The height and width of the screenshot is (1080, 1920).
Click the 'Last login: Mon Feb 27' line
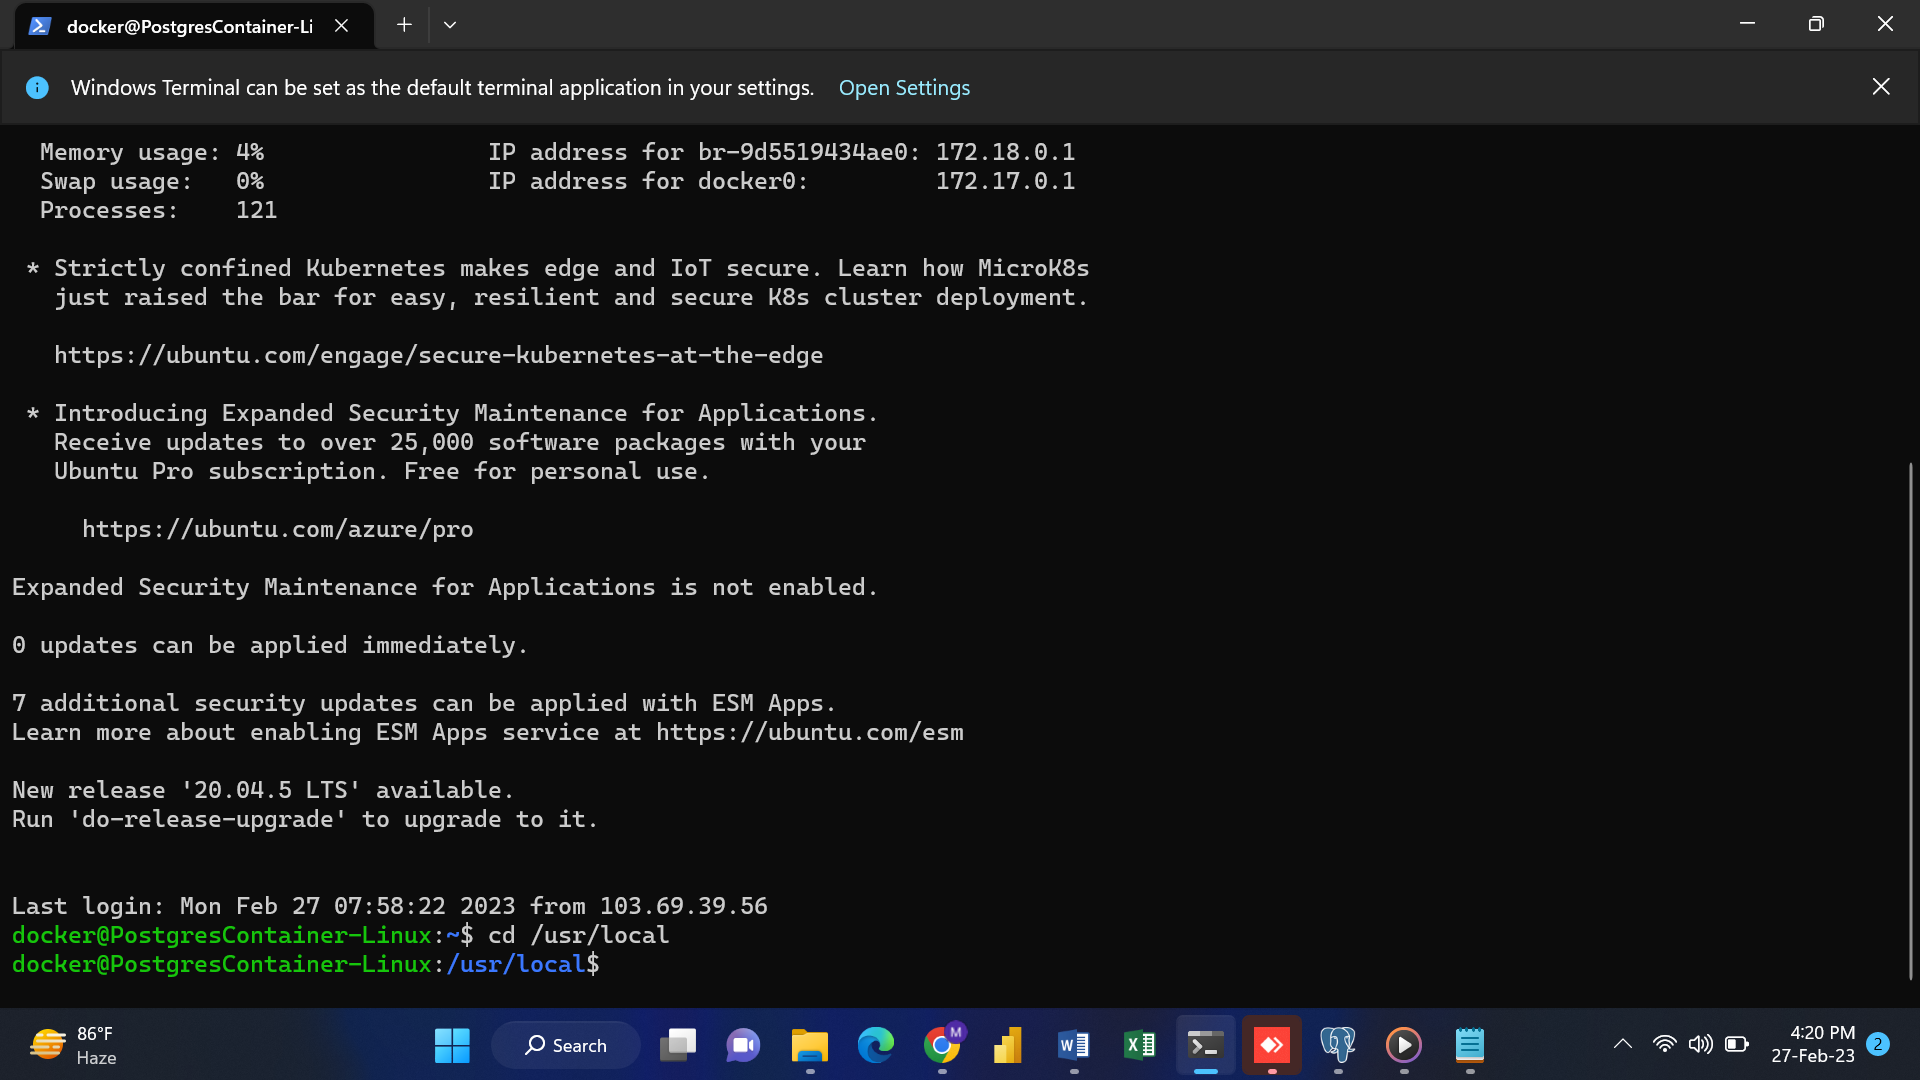click(390, 906)
